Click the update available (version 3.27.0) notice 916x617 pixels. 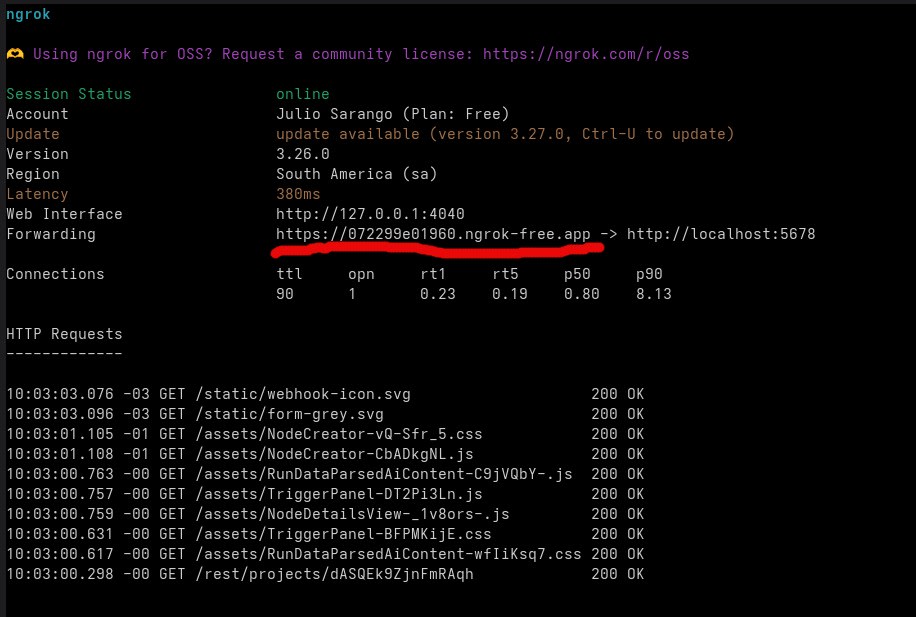click(505, 134)
